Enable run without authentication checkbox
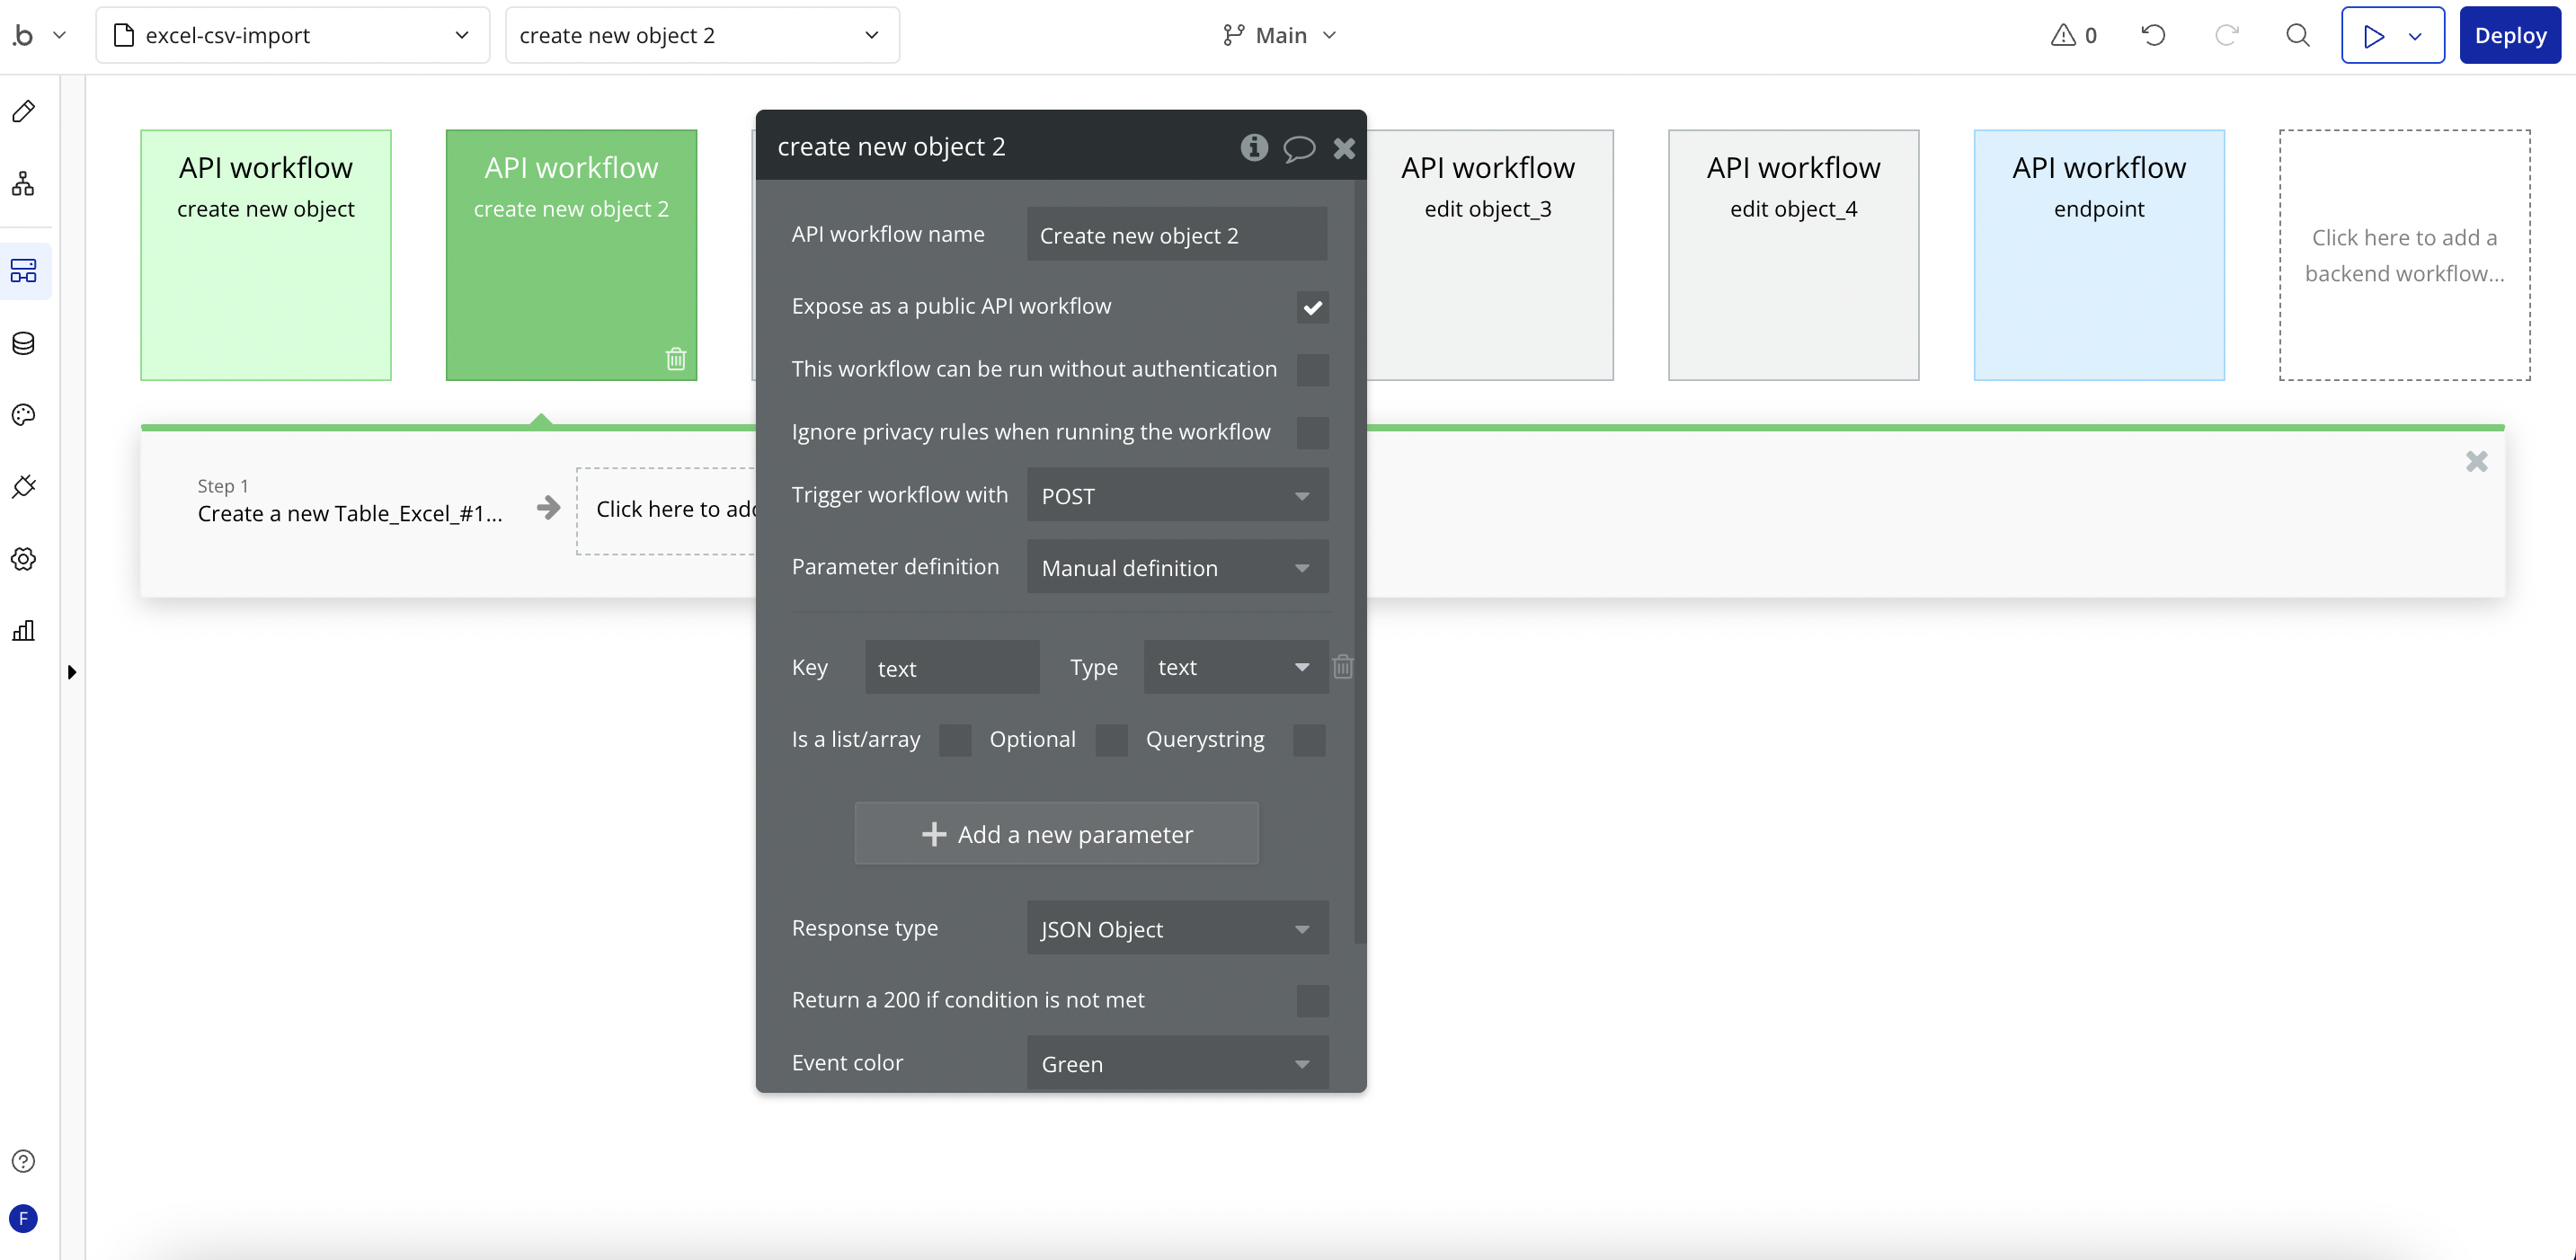The height and width of the screenshot is (1260, 2576). [x=1312, y=370]
